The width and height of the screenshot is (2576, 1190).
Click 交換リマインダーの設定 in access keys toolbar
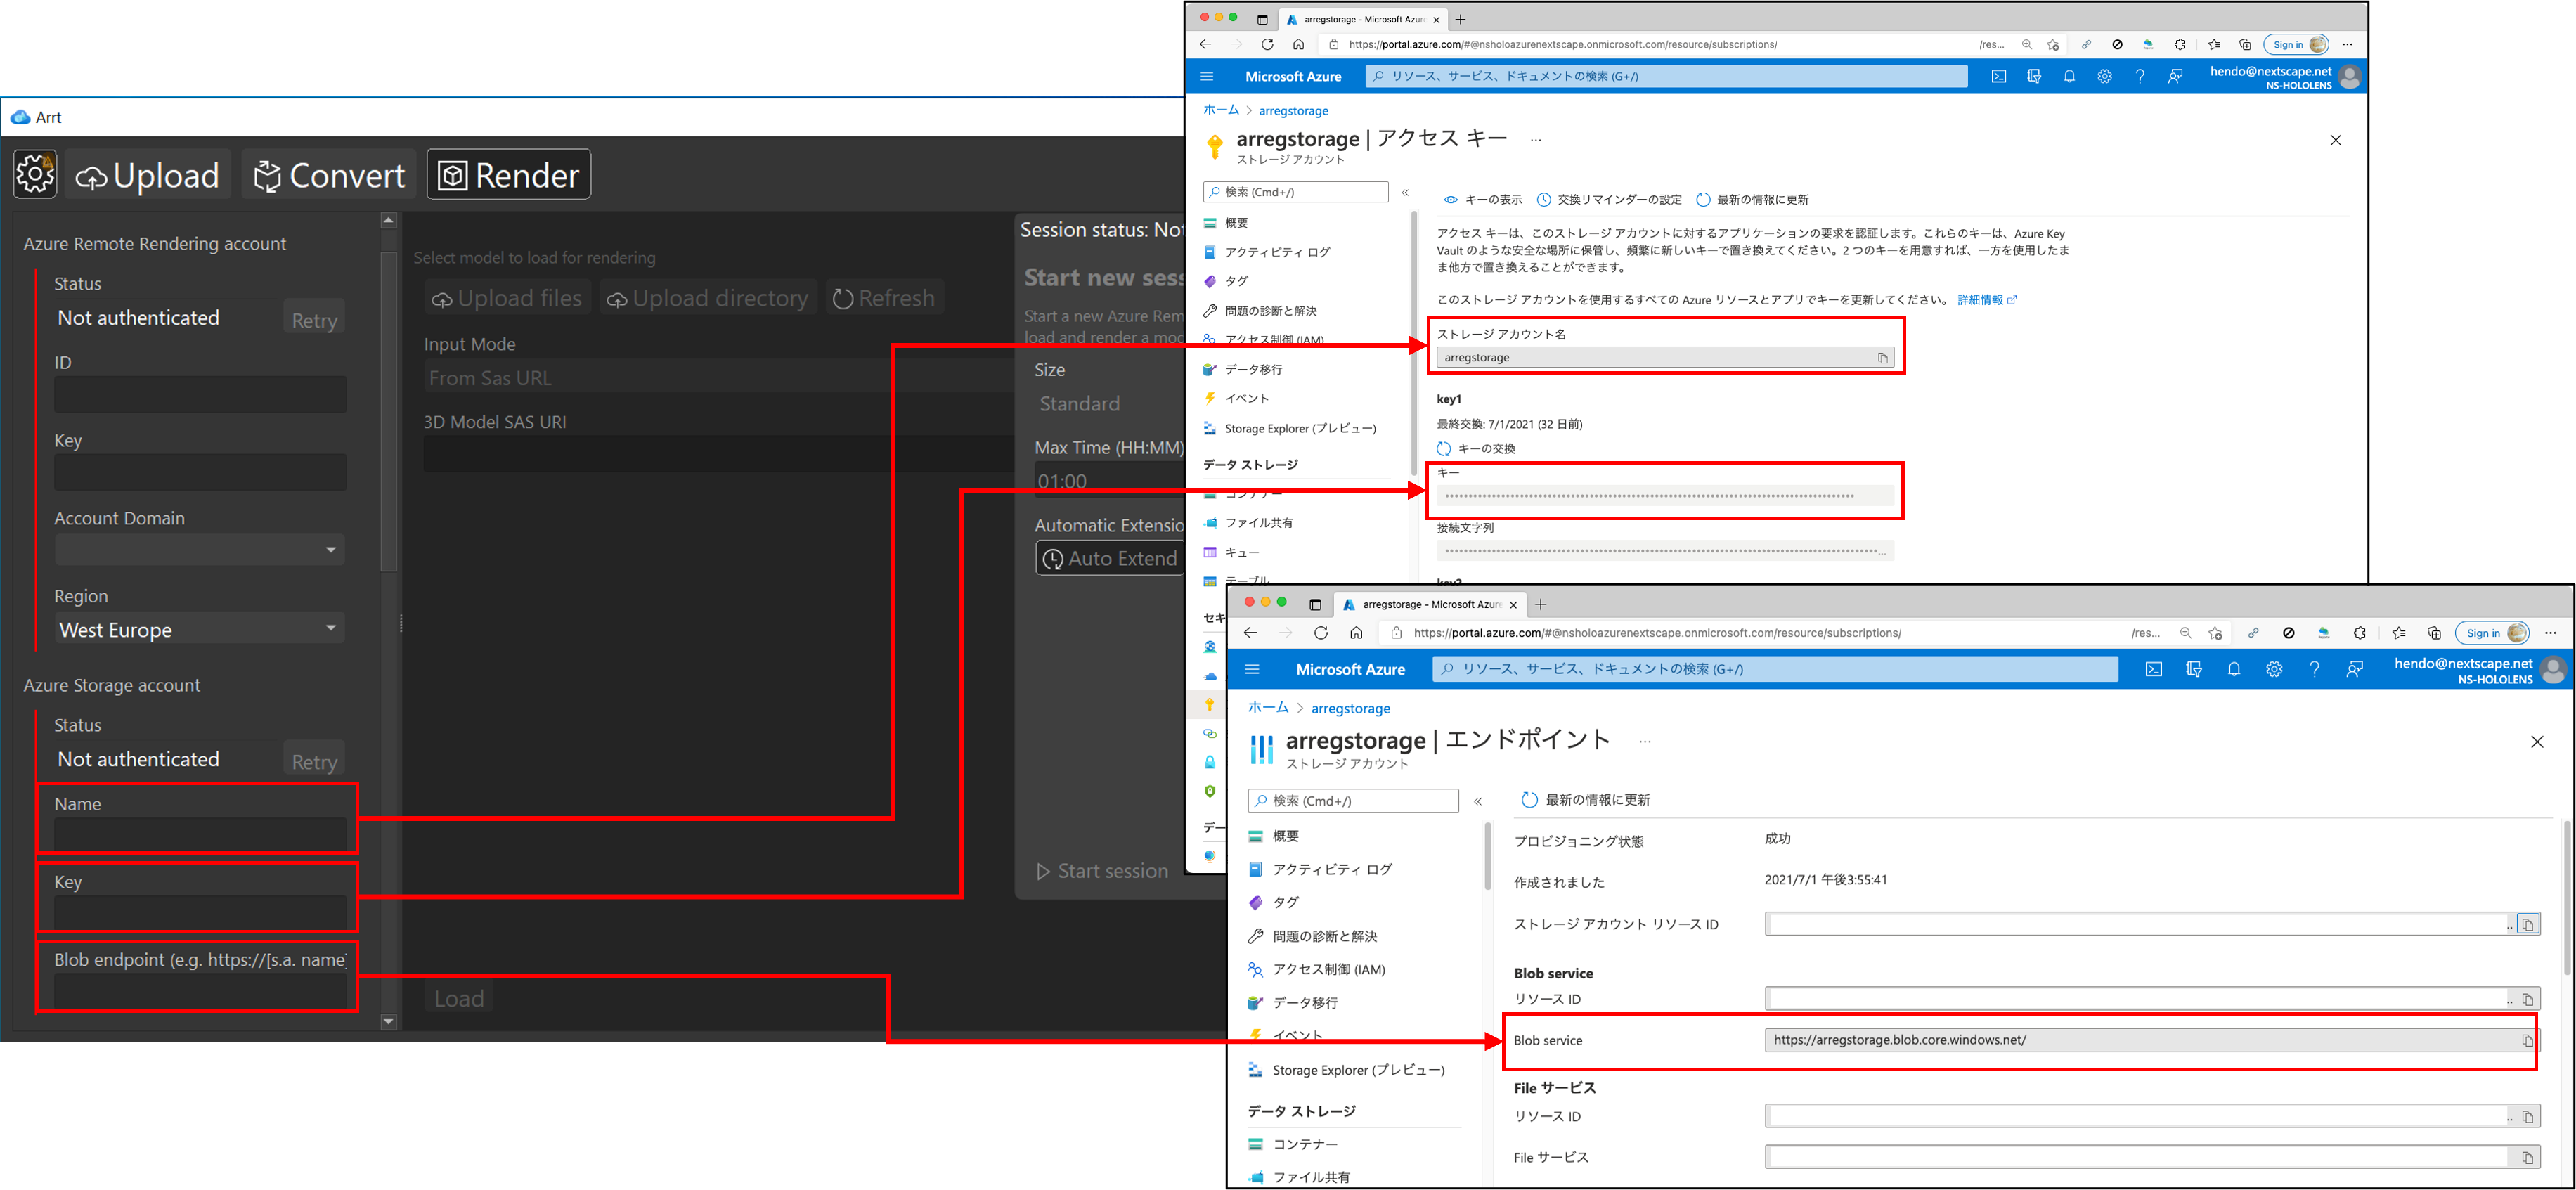tap(1609, 199)
